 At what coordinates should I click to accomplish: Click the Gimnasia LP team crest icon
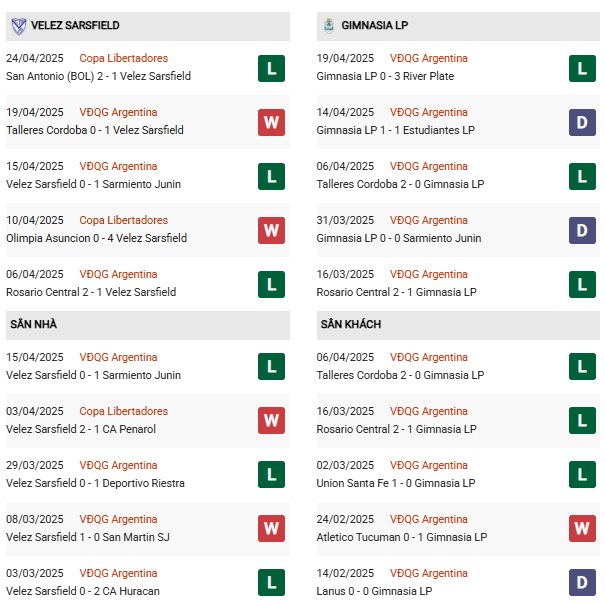[x=328, y=25]
